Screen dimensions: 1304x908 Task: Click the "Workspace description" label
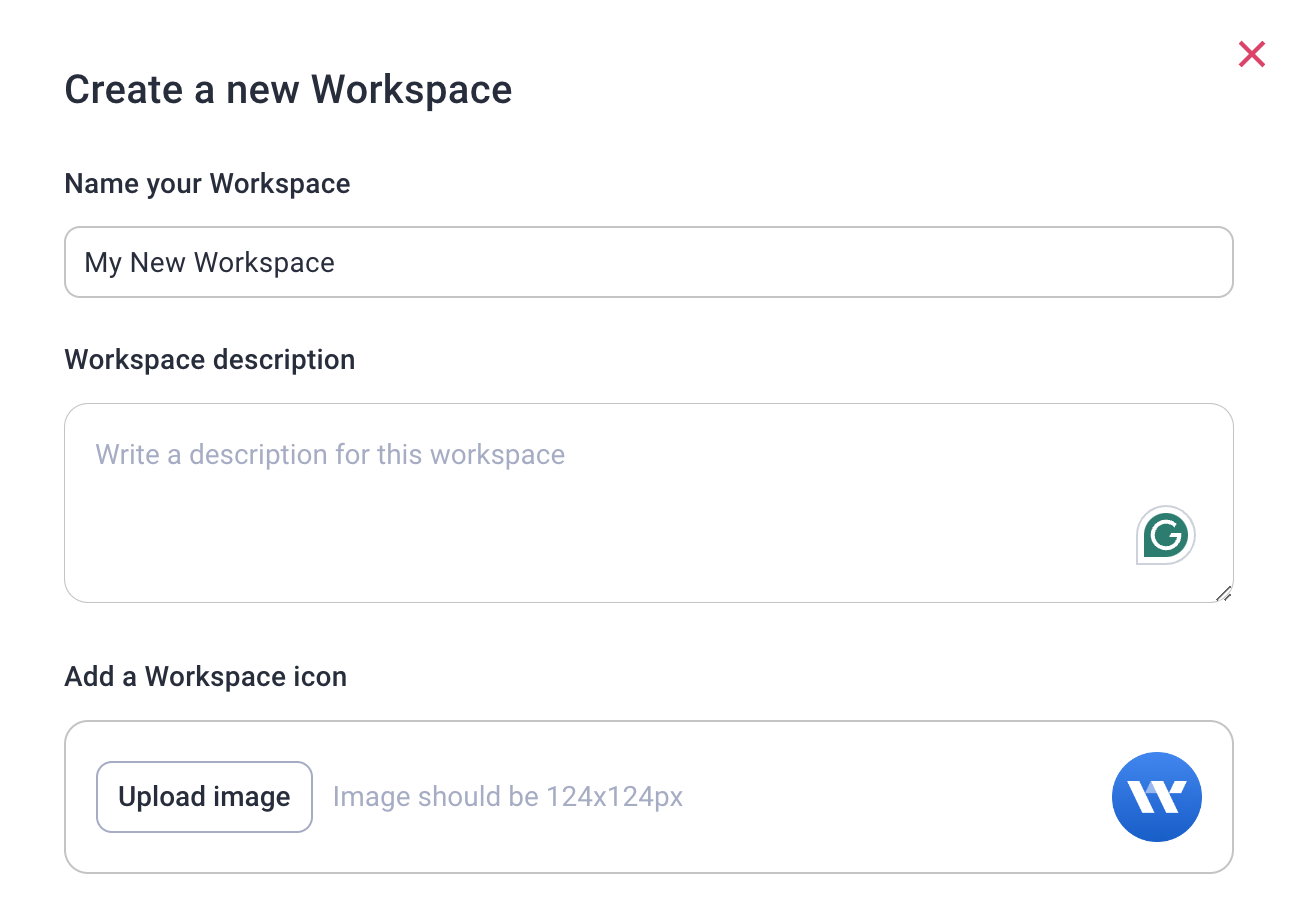tap(209, 359)
